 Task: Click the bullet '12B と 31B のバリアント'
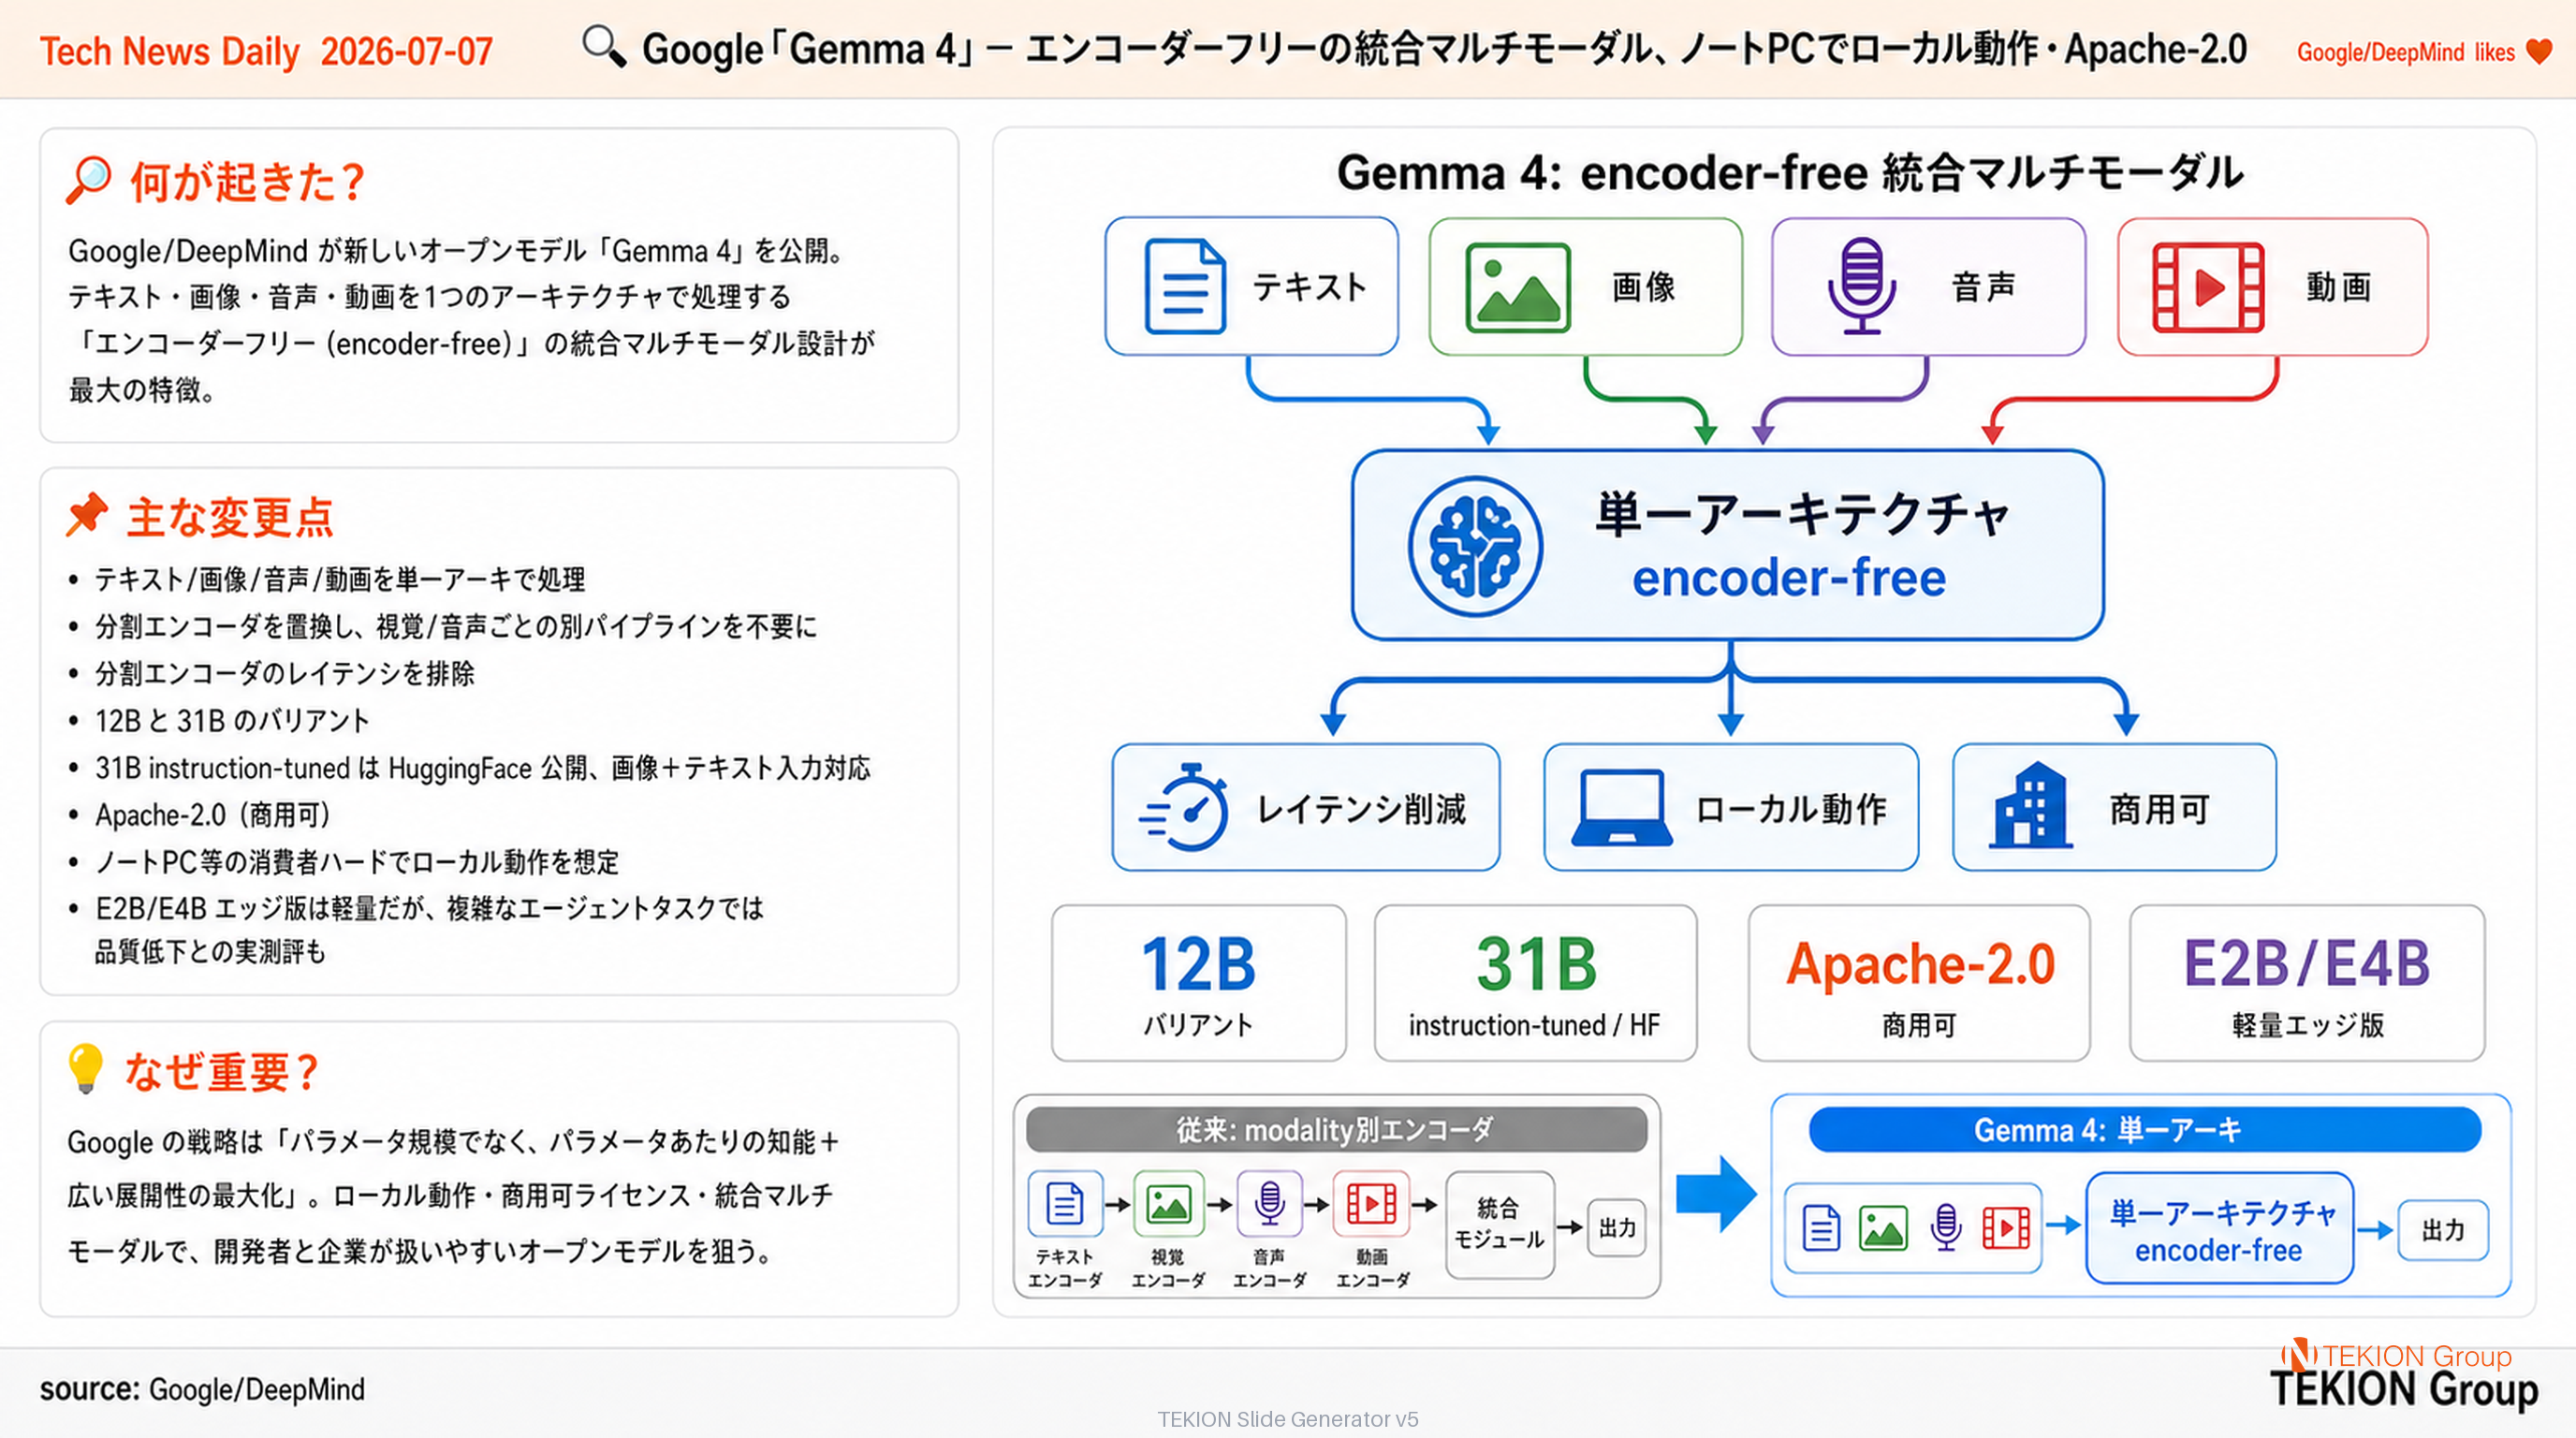point(232,720)
